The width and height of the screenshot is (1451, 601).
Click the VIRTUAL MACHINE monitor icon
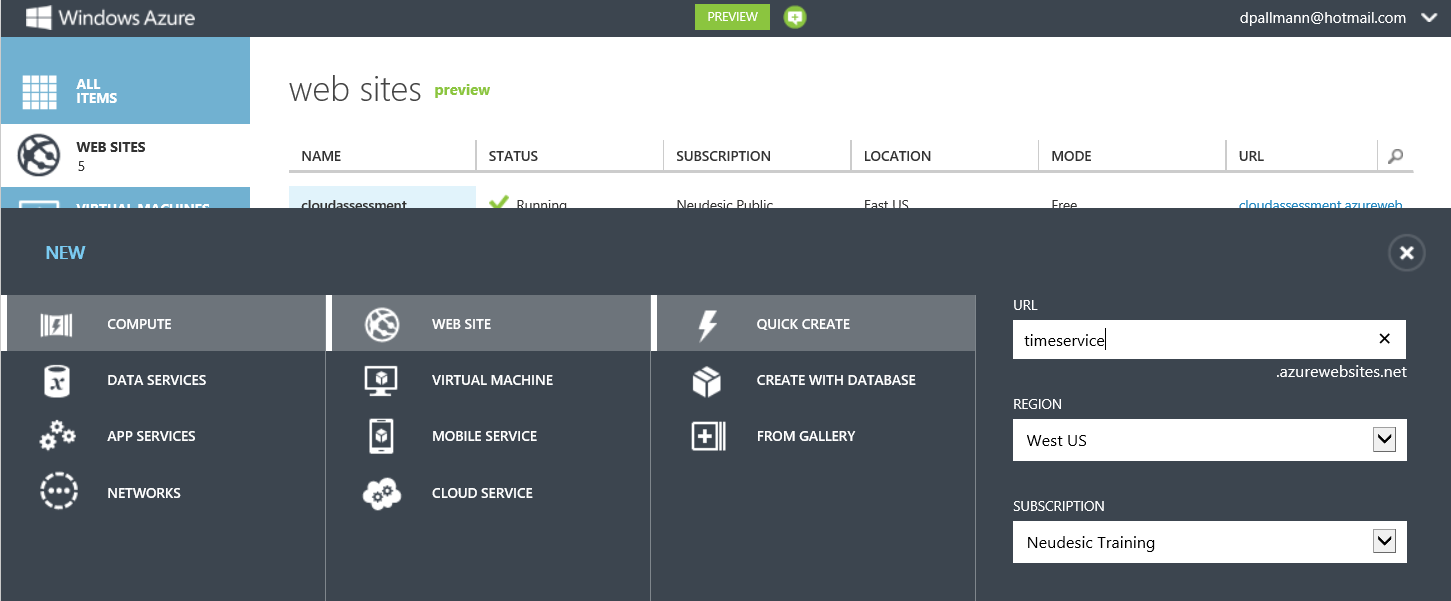point(382,380)
